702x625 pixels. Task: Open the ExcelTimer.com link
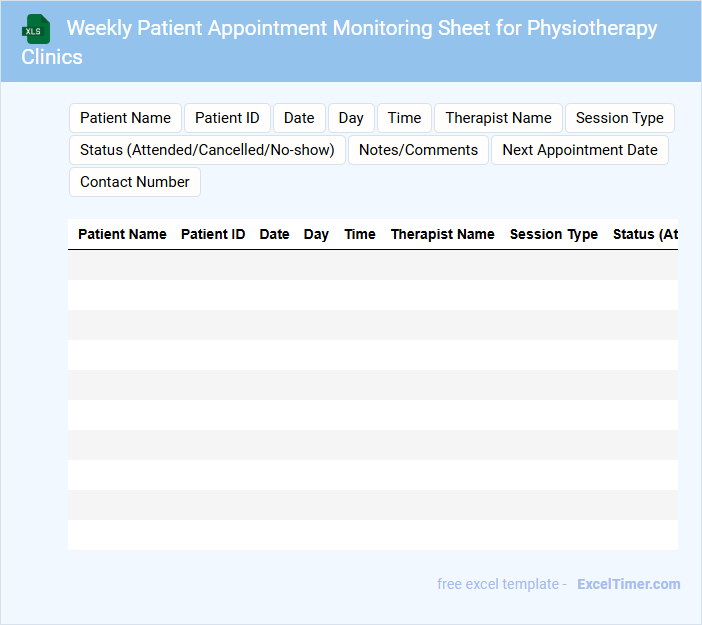628,584
